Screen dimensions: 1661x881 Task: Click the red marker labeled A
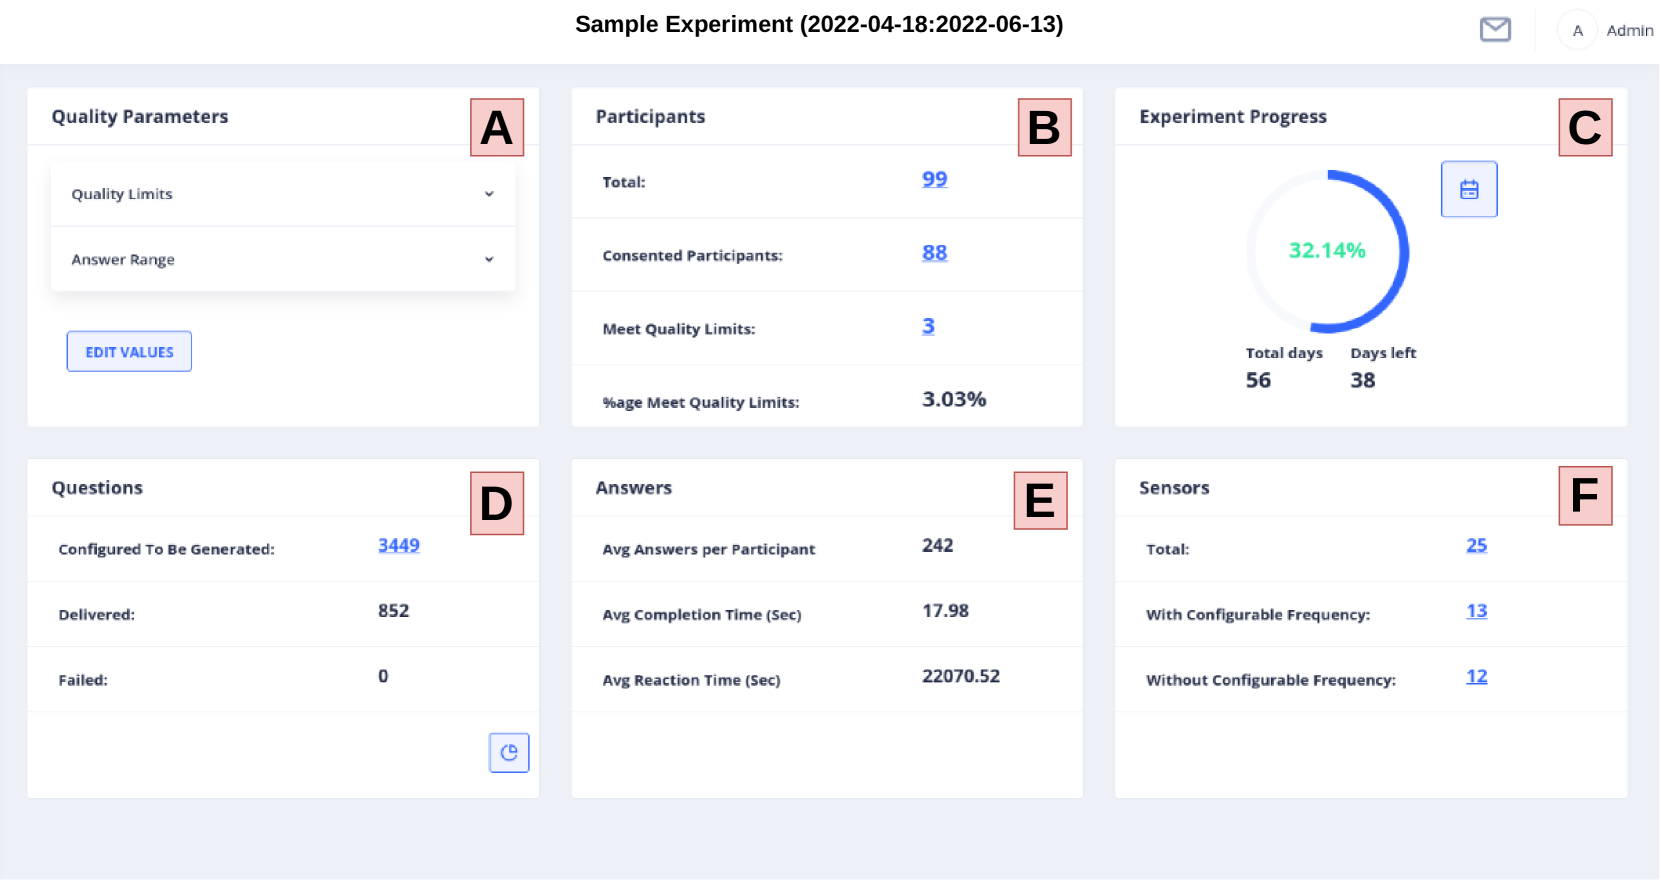tap(497, 127)
